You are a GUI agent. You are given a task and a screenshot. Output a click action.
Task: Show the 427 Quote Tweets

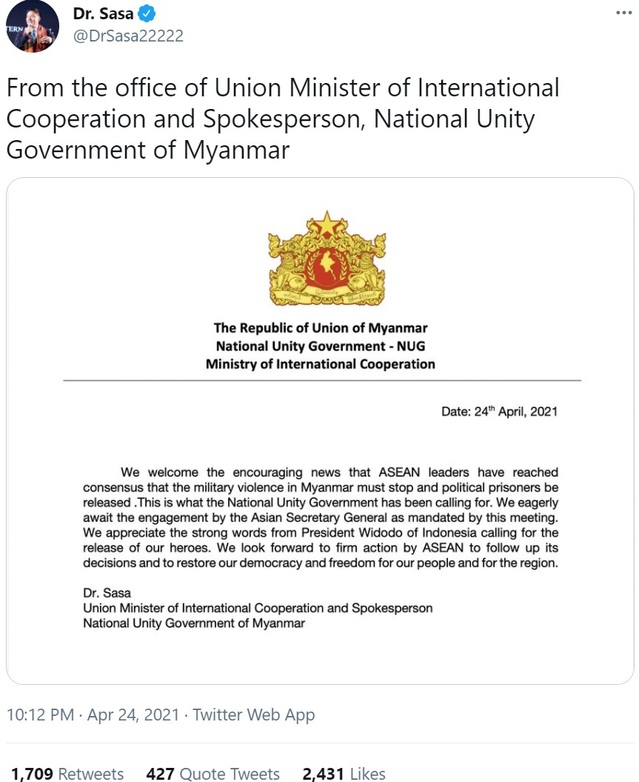coord(213,773)
